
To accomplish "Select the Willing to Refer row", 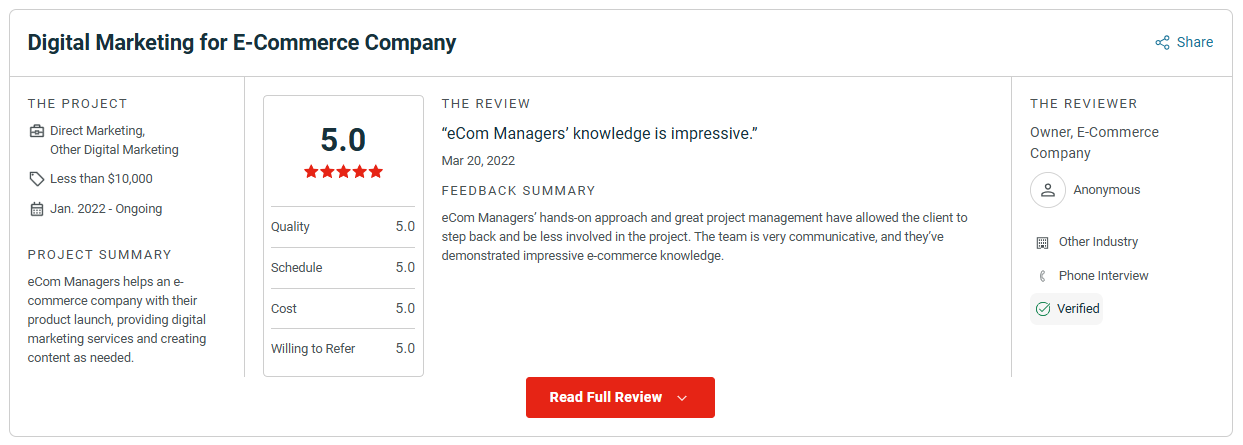I will tap(343, 349).
